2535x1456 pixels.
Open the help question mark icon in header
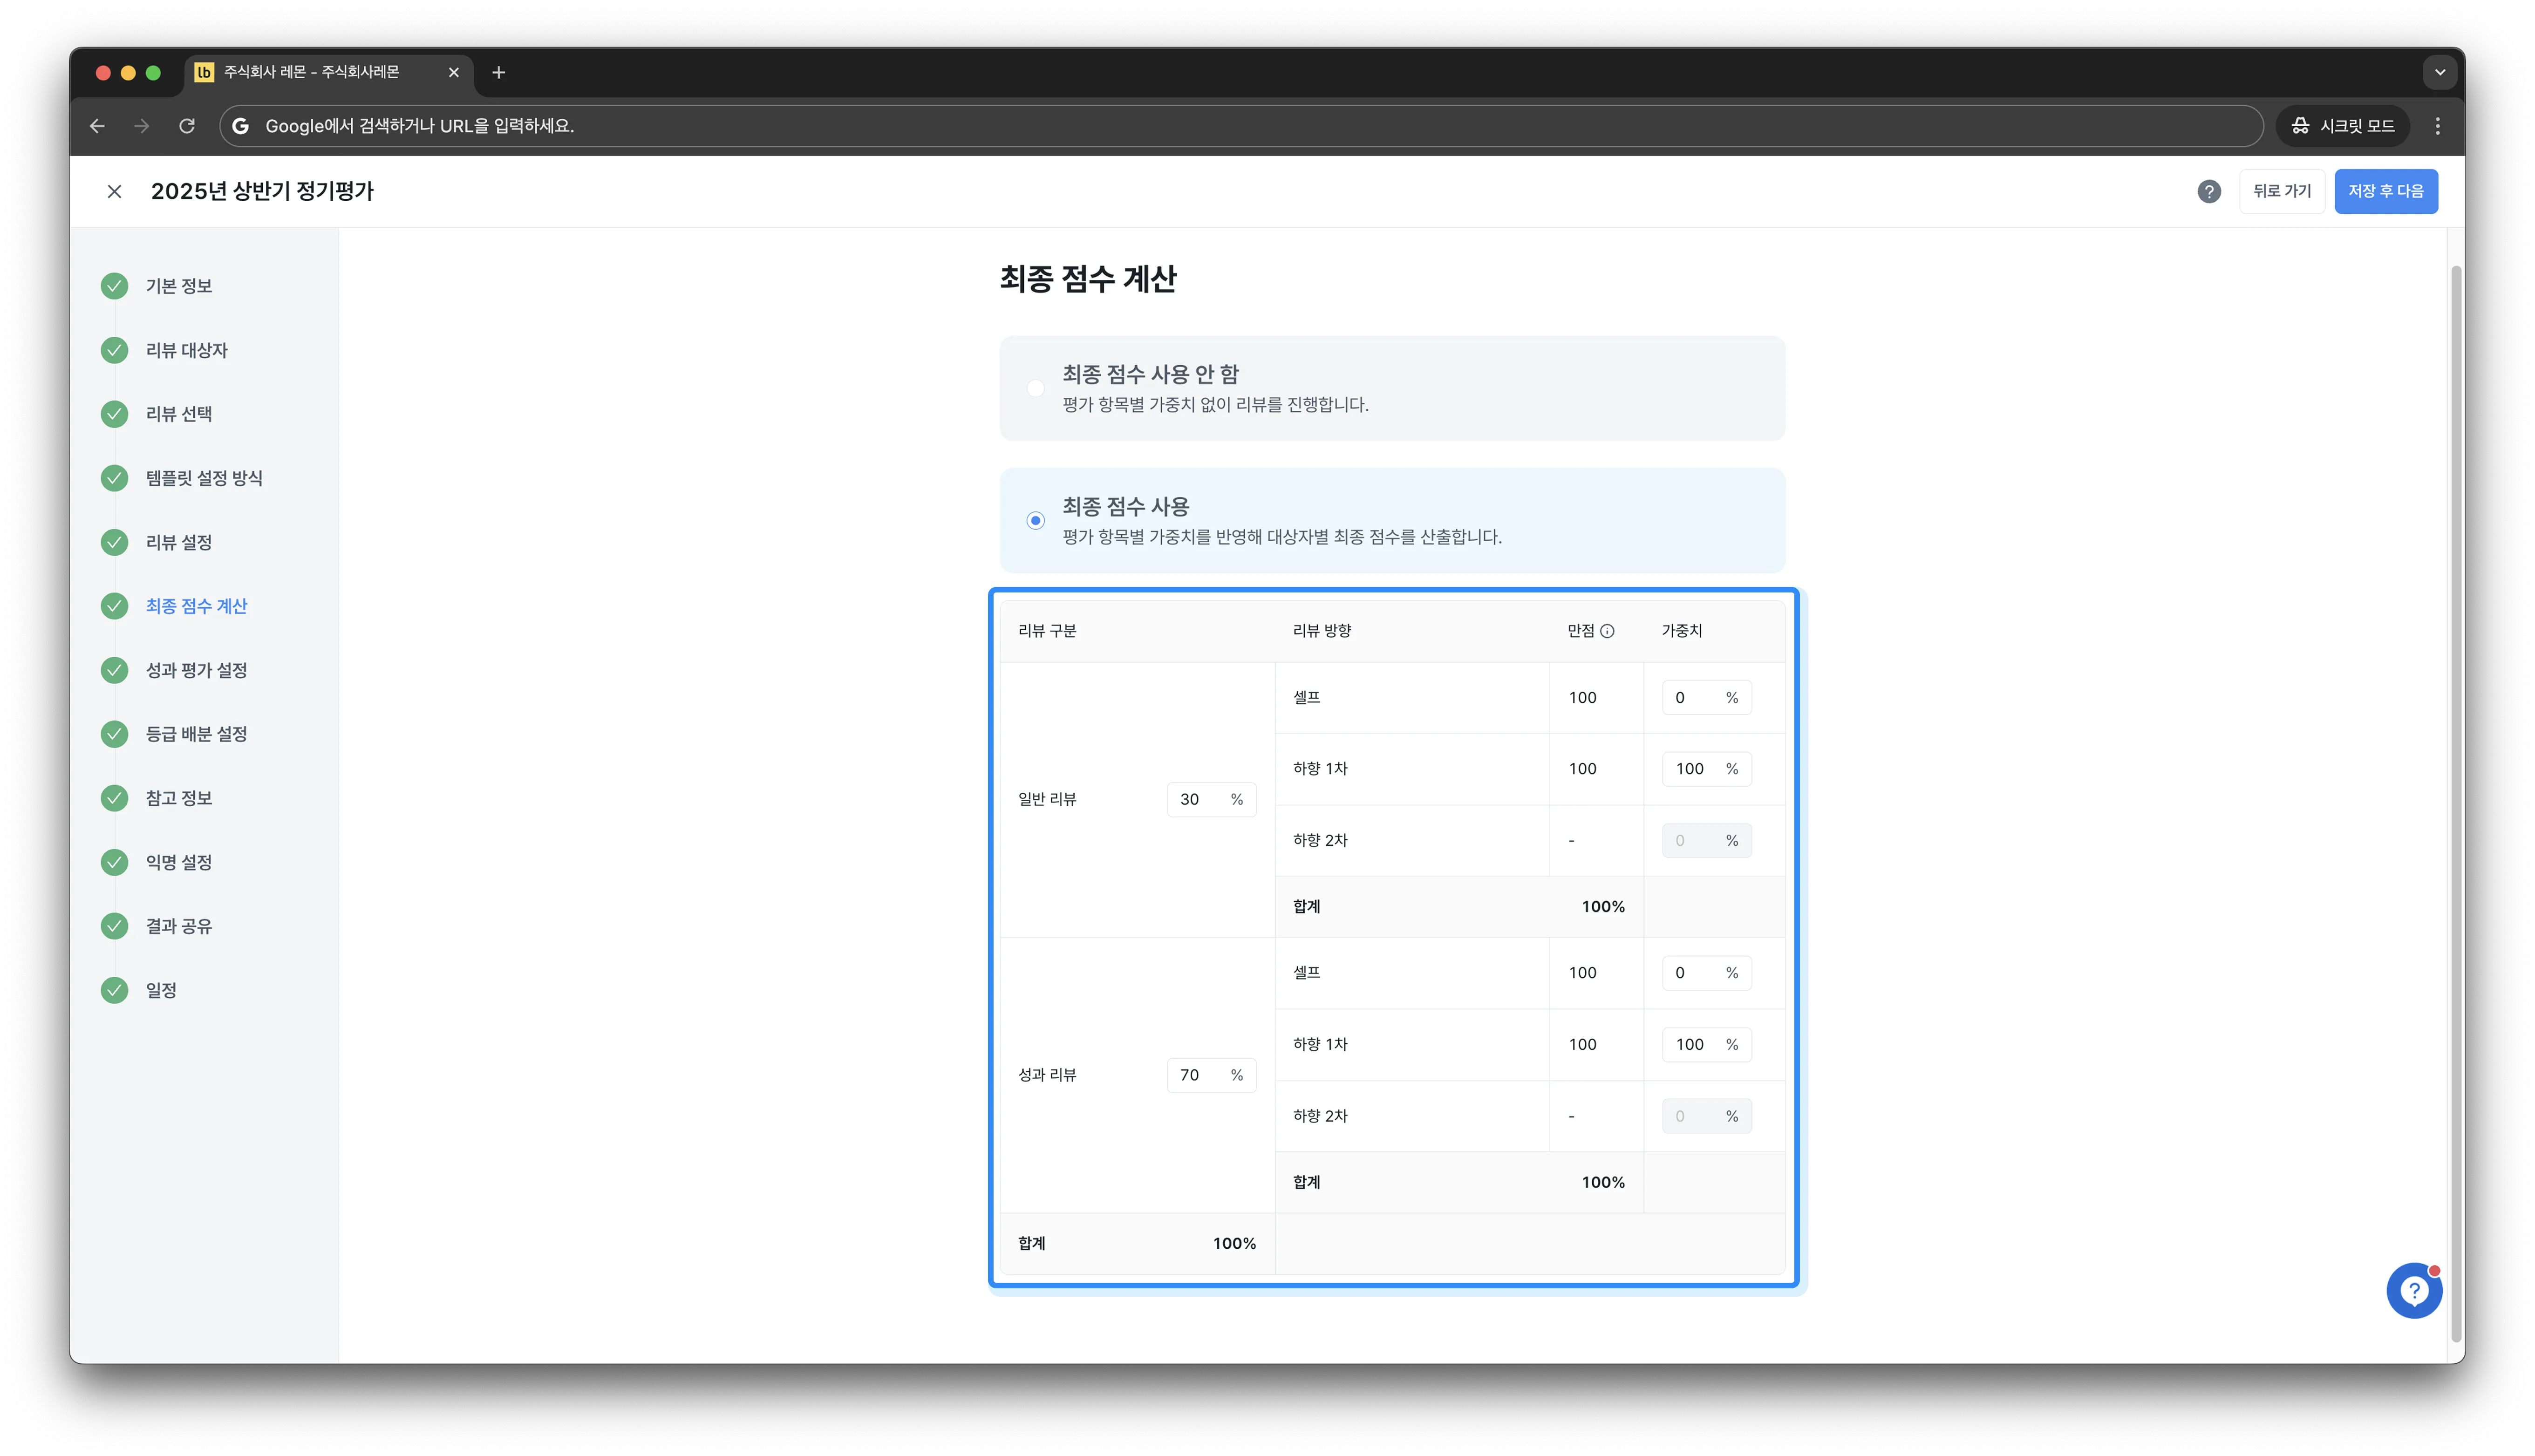click(2208, 191)
